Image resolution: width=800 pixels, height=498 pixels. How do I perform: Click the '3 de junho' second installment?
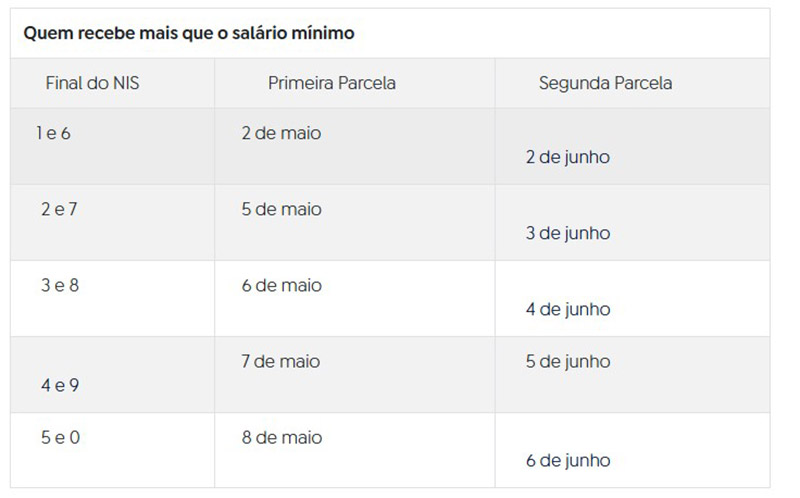coord(567,234)
